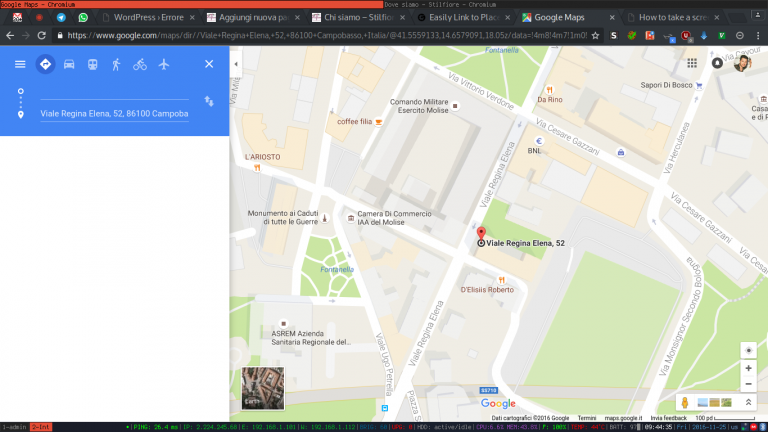This screenshot has width=768, height=432.
Task: Switch to How to take a screenshot tab
Action: tap(673, 17)
